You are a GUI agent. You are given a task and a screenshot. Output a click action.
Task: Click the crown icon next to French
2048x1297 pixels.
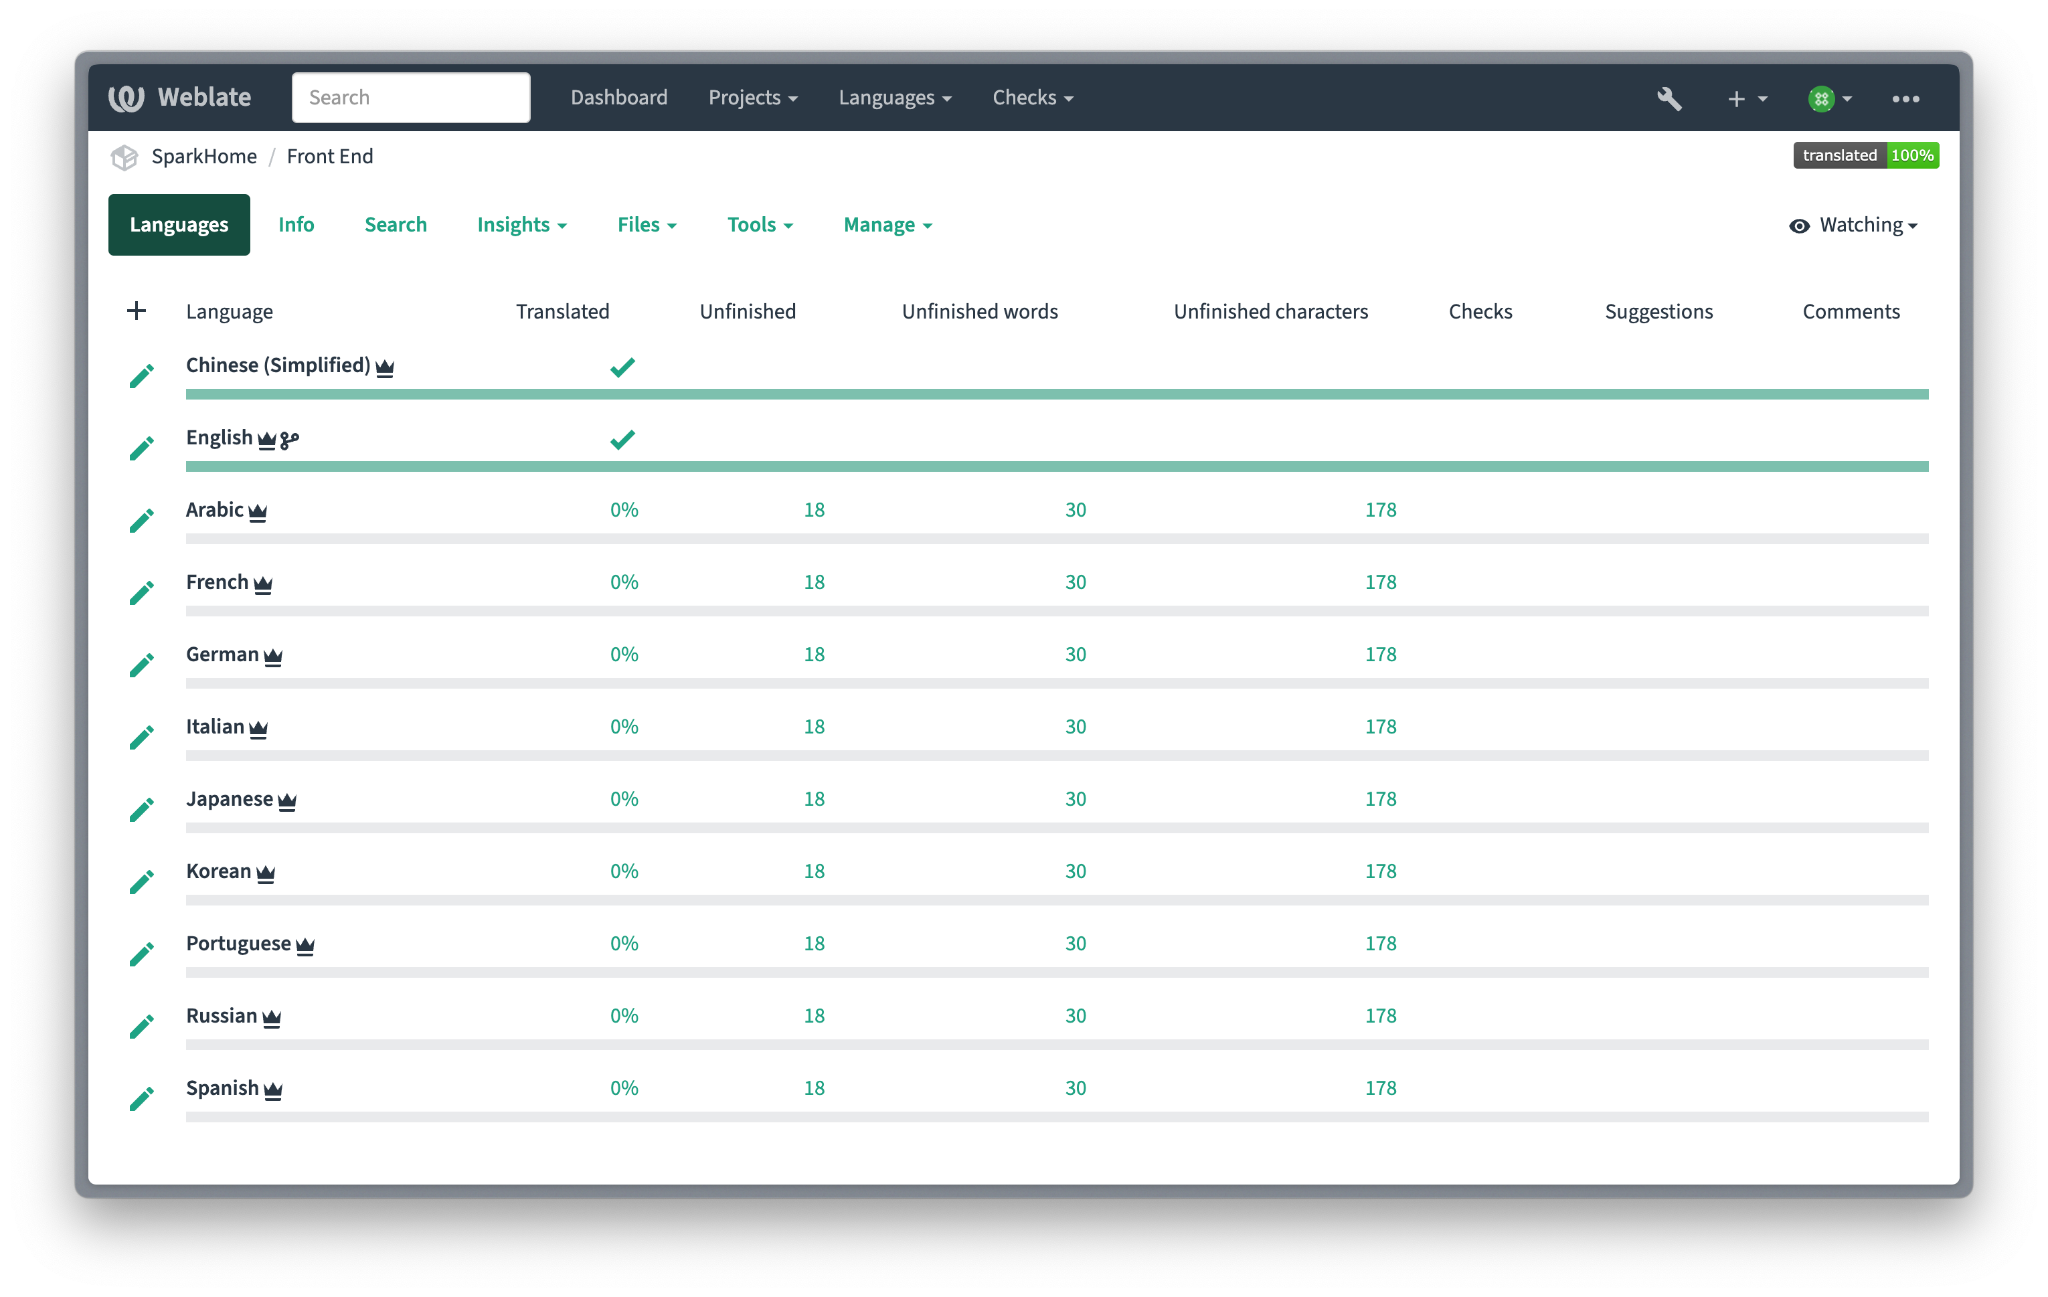(x=263, y=584)
